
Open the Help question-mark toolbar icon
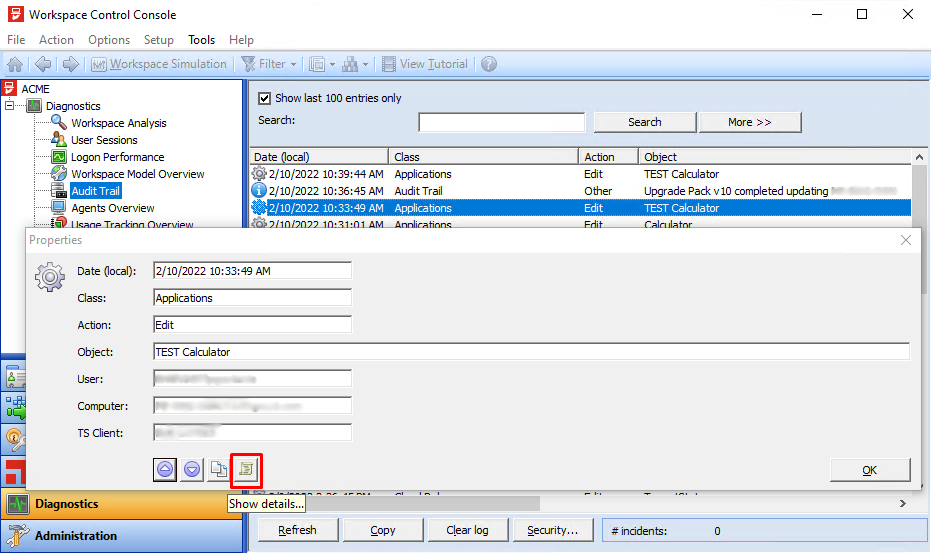pos(489,64)
